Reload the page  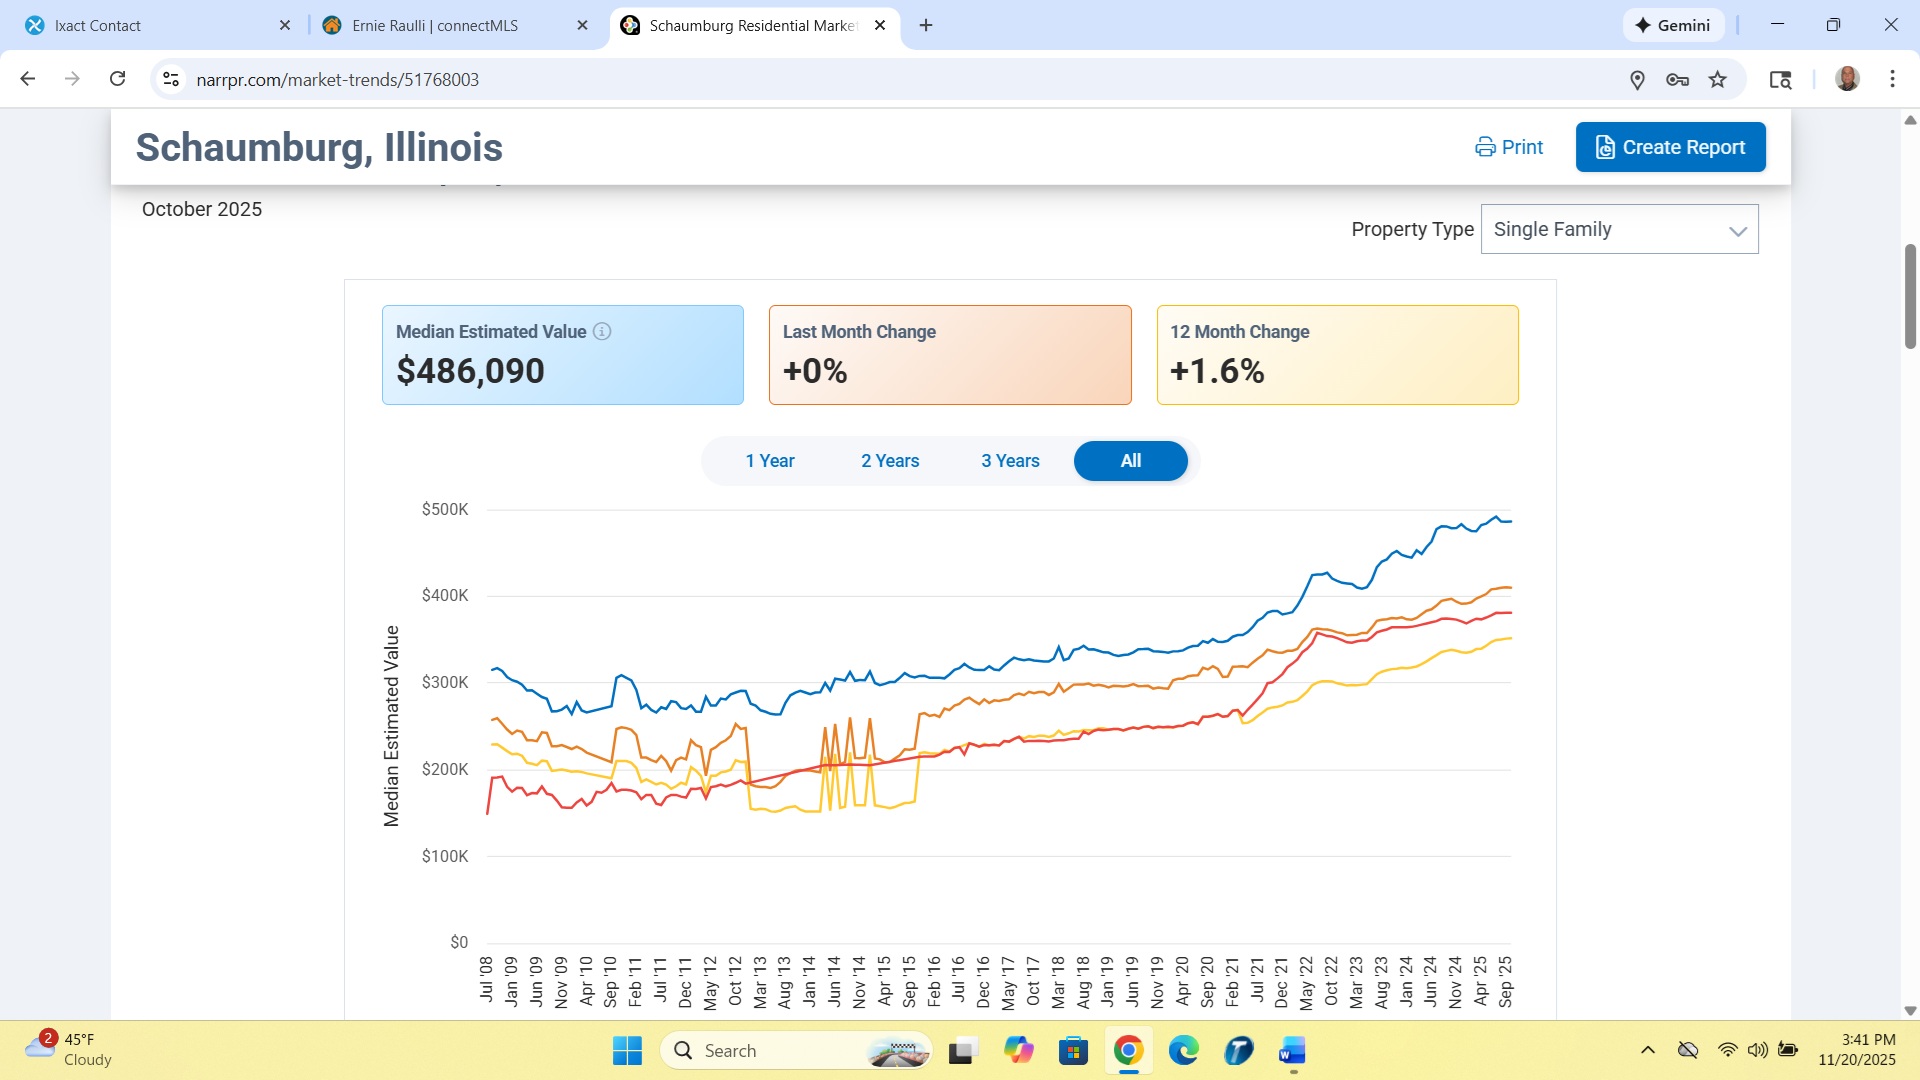pyautogui.click(x=117, y=79)
